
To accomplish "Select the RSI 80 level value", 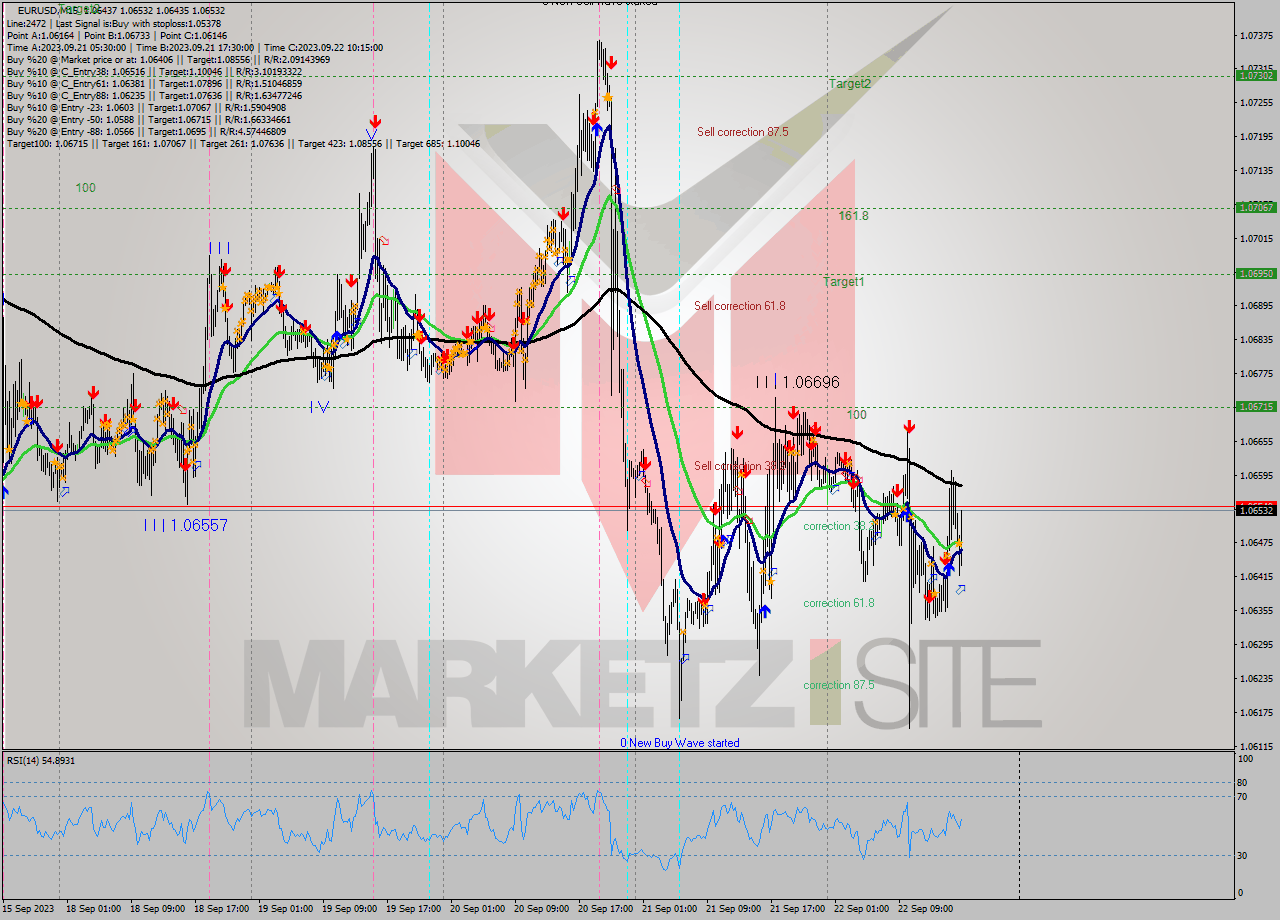I will (x=1241, y=782).
